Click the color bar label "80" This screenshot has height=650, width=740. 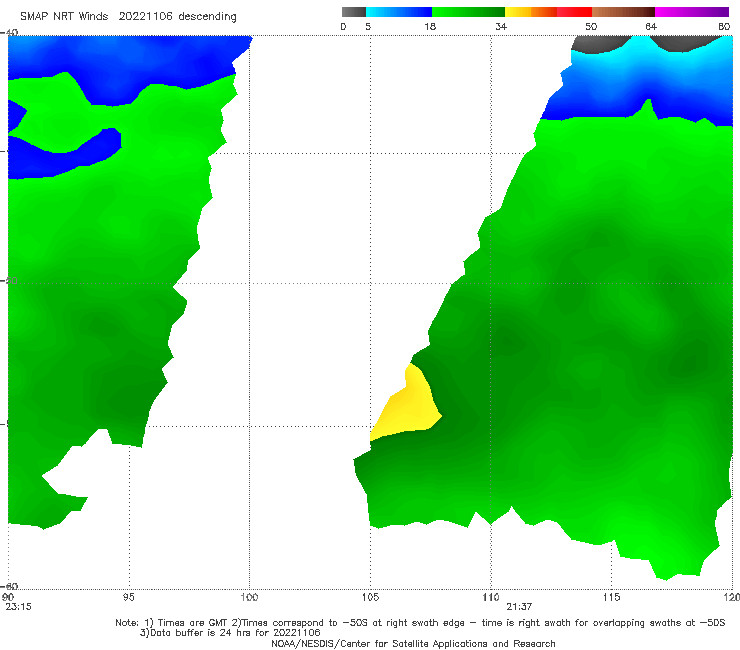pos(724,27)
